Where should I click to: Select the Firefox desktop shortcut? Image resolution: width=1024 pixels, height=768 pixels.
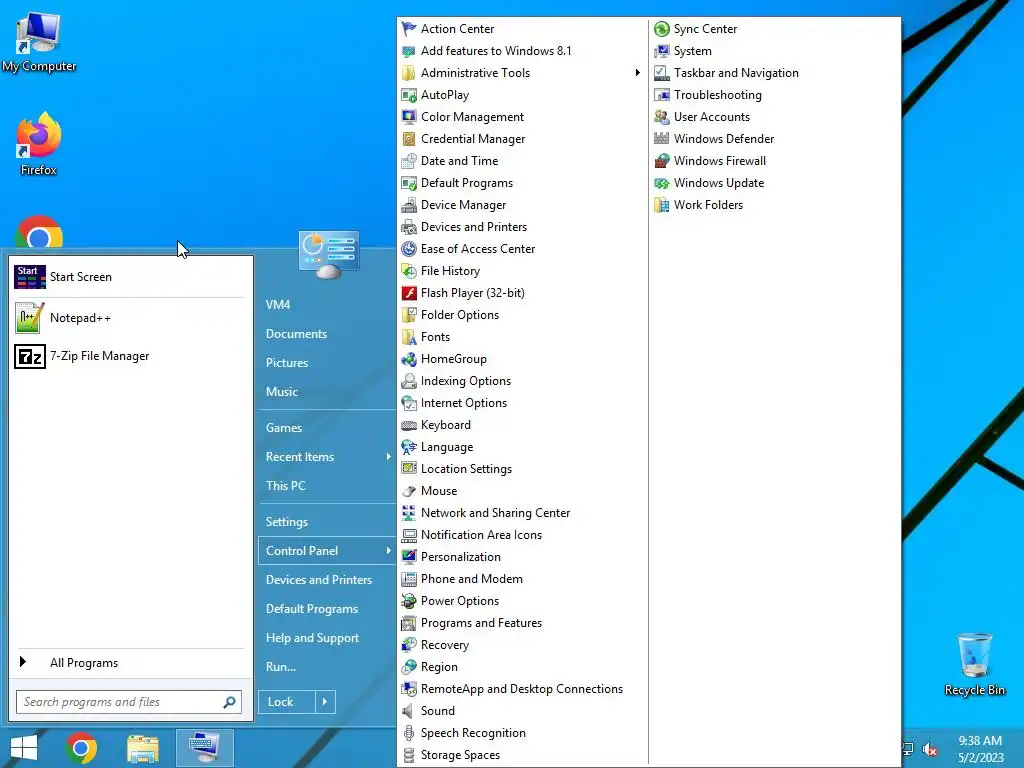coord(39,144)
